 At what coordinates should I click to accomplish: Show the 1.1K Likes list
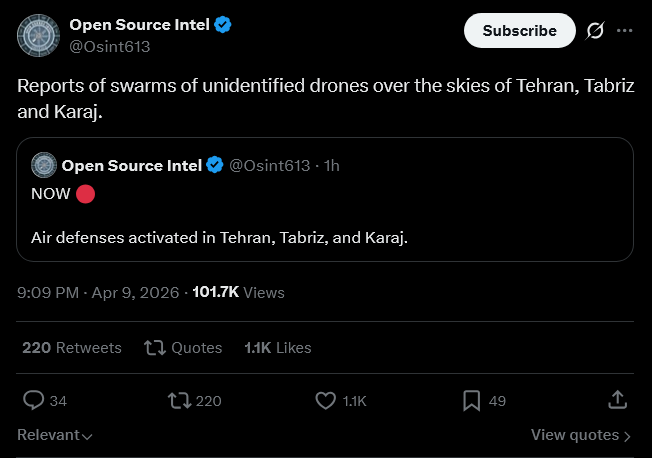click(278, 348)
